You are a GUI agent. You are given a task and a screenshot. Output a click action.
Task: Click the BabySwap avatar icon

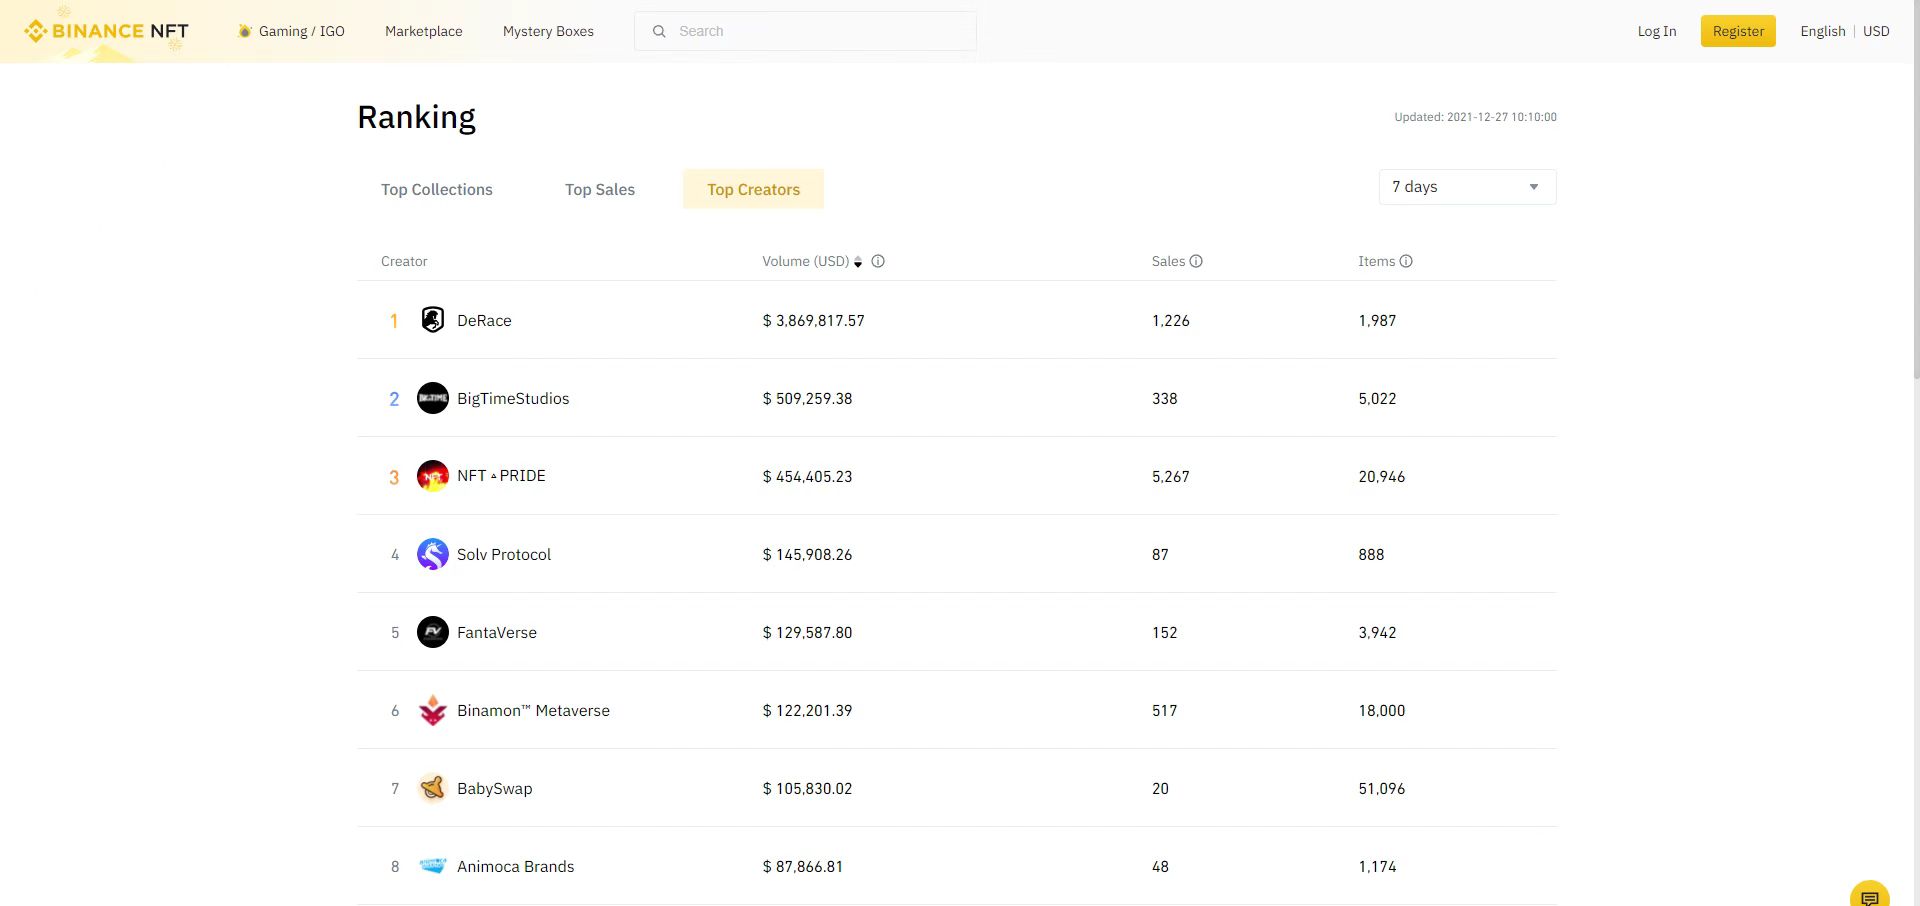(432, 788)
